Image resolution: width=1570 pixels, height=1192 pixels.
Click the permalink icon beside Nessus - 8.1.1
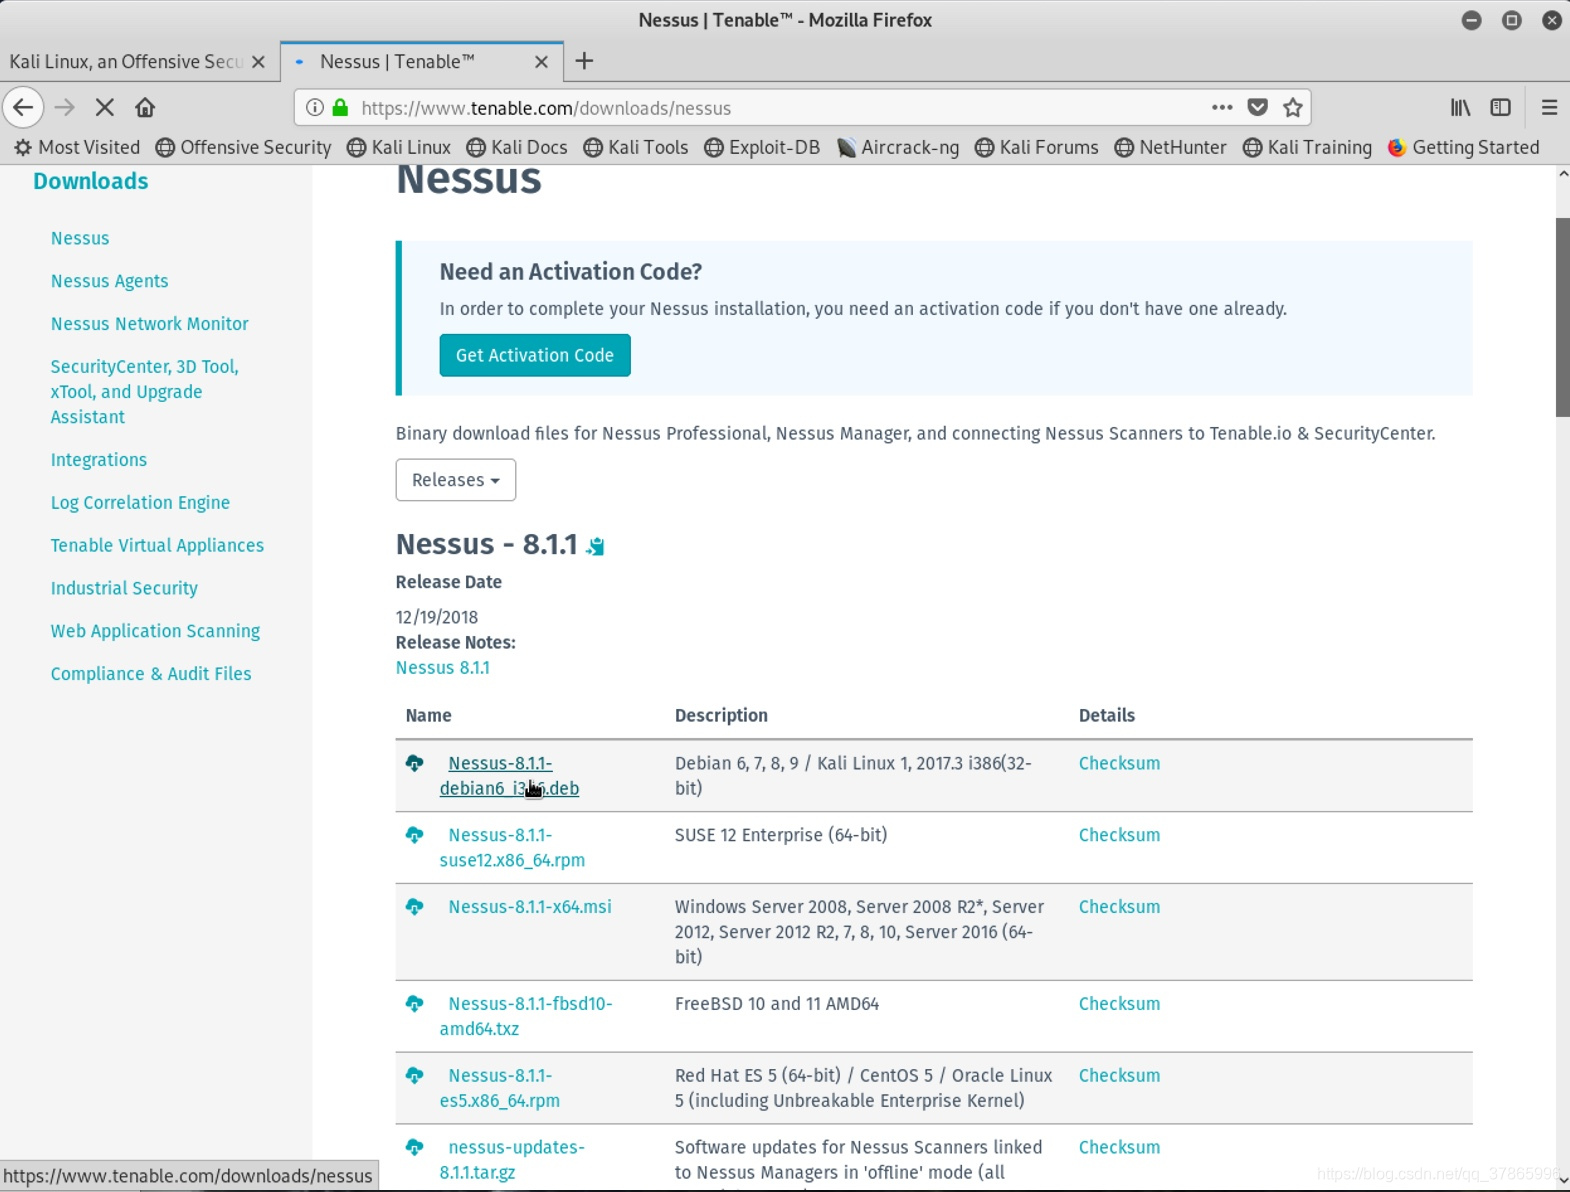coord(596,546)
